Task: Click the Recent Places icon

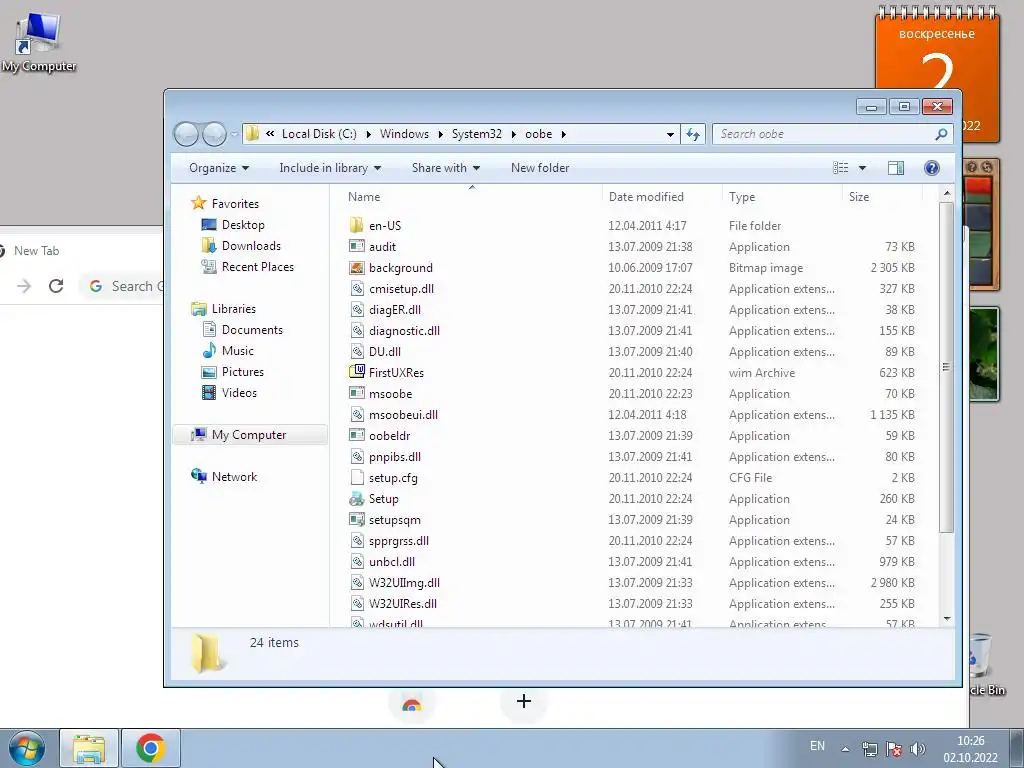Action: (x=209, y=266)
